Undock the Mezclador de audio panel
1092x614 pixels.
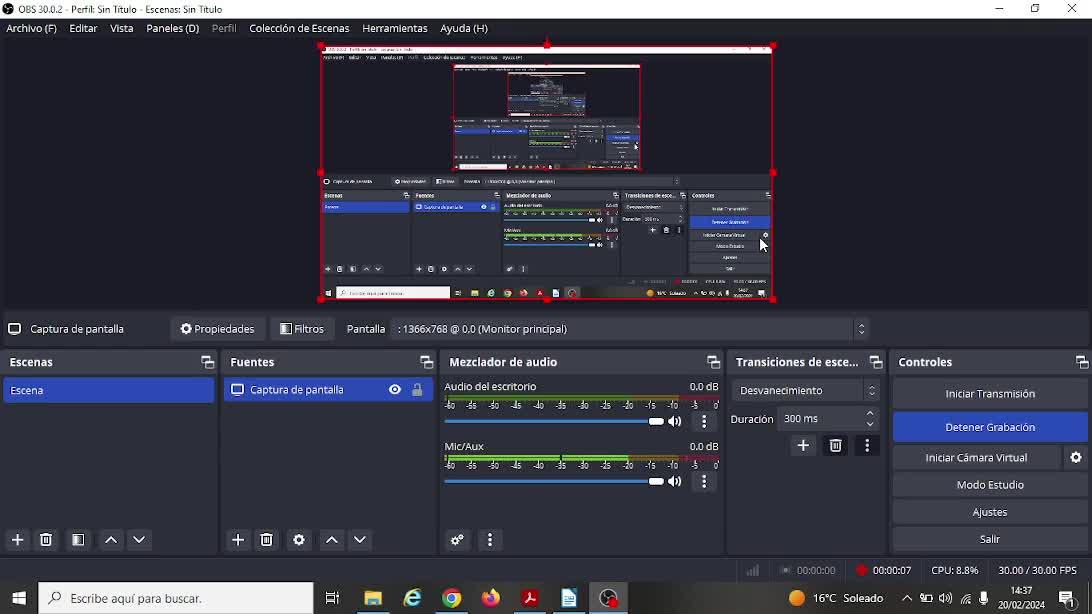coord(713,362)
